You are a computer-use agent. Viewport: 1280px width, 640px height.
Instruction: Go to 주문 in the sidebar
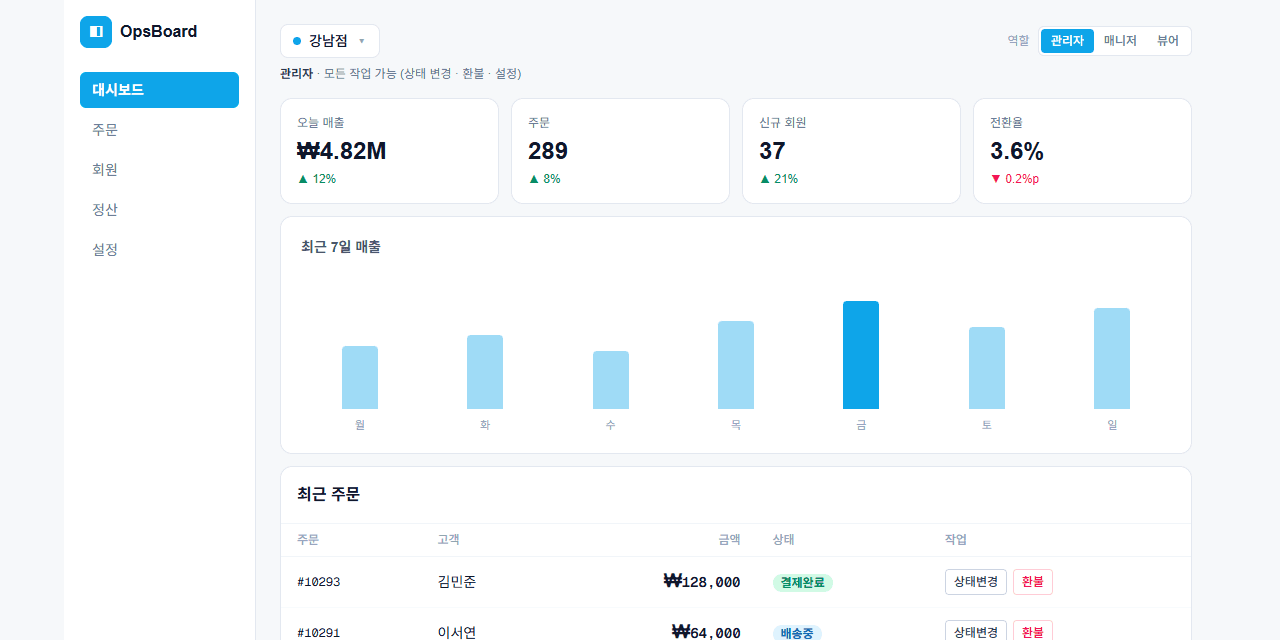[x=159, y=130]
